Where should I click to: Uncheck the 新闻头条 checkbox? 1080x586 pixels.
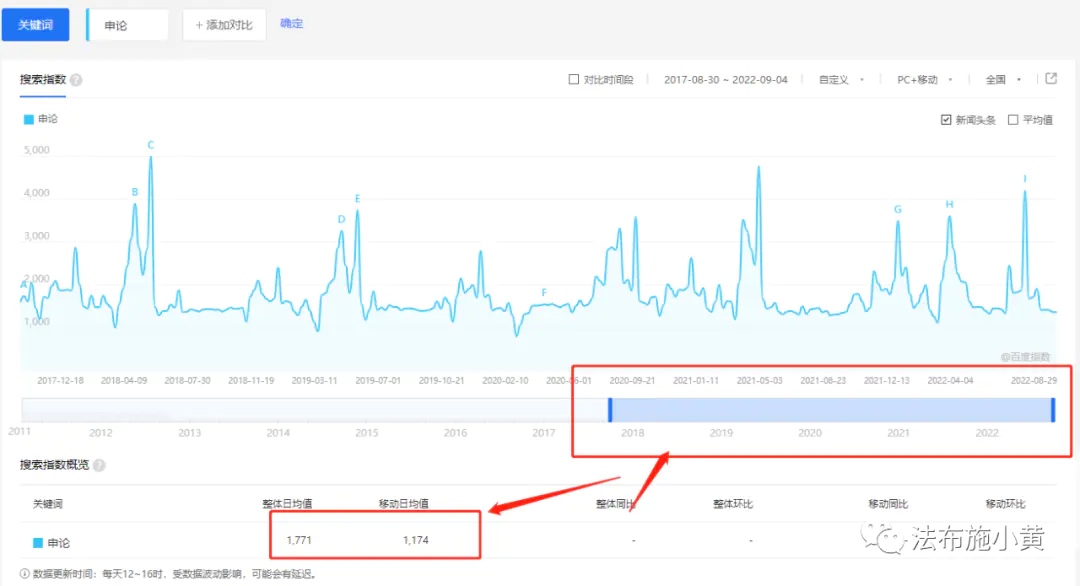click(x=946, y=120)
